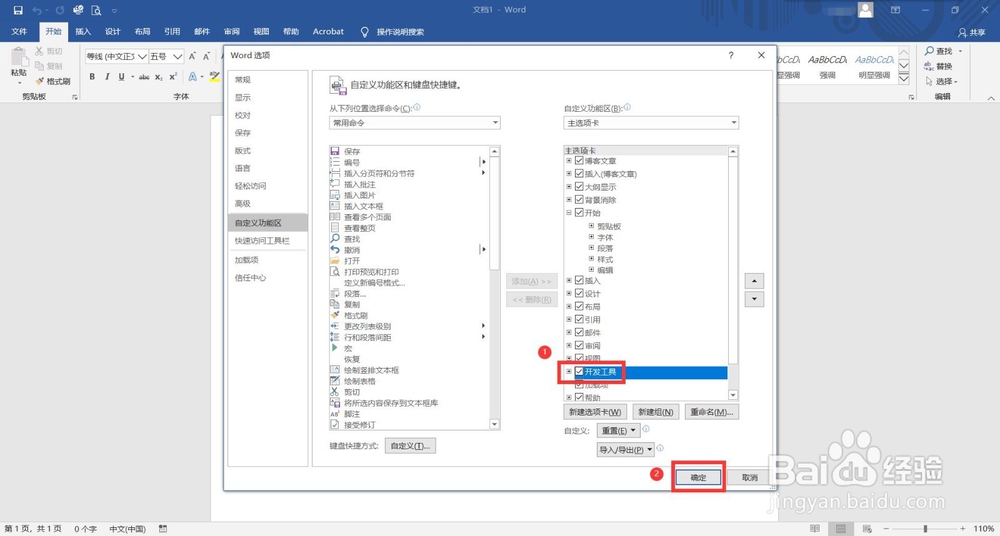Toggle the 引用 tab checkbox

click(x=579, y=319)
